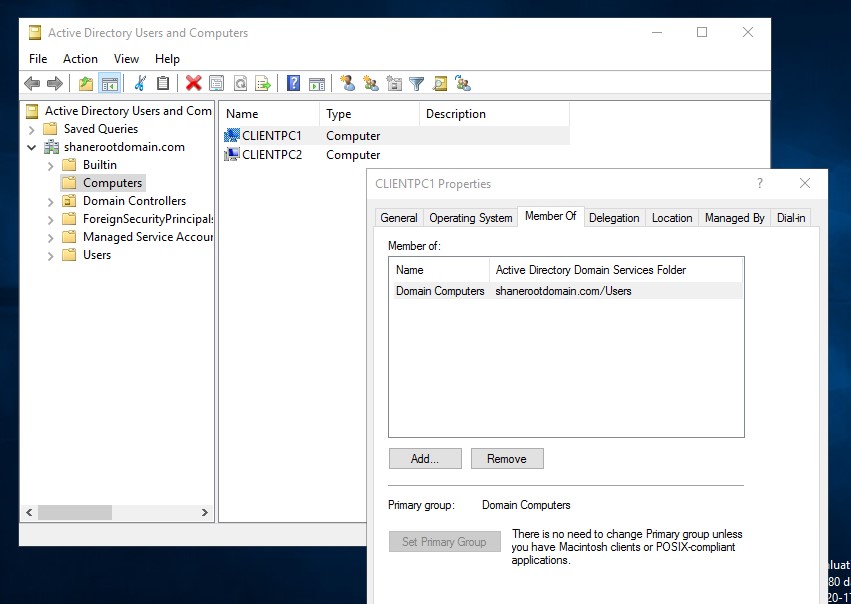The width and height of the screenshot is (851, 604).
Task: Switch to the Managed By tab
Action: (735, 218)
